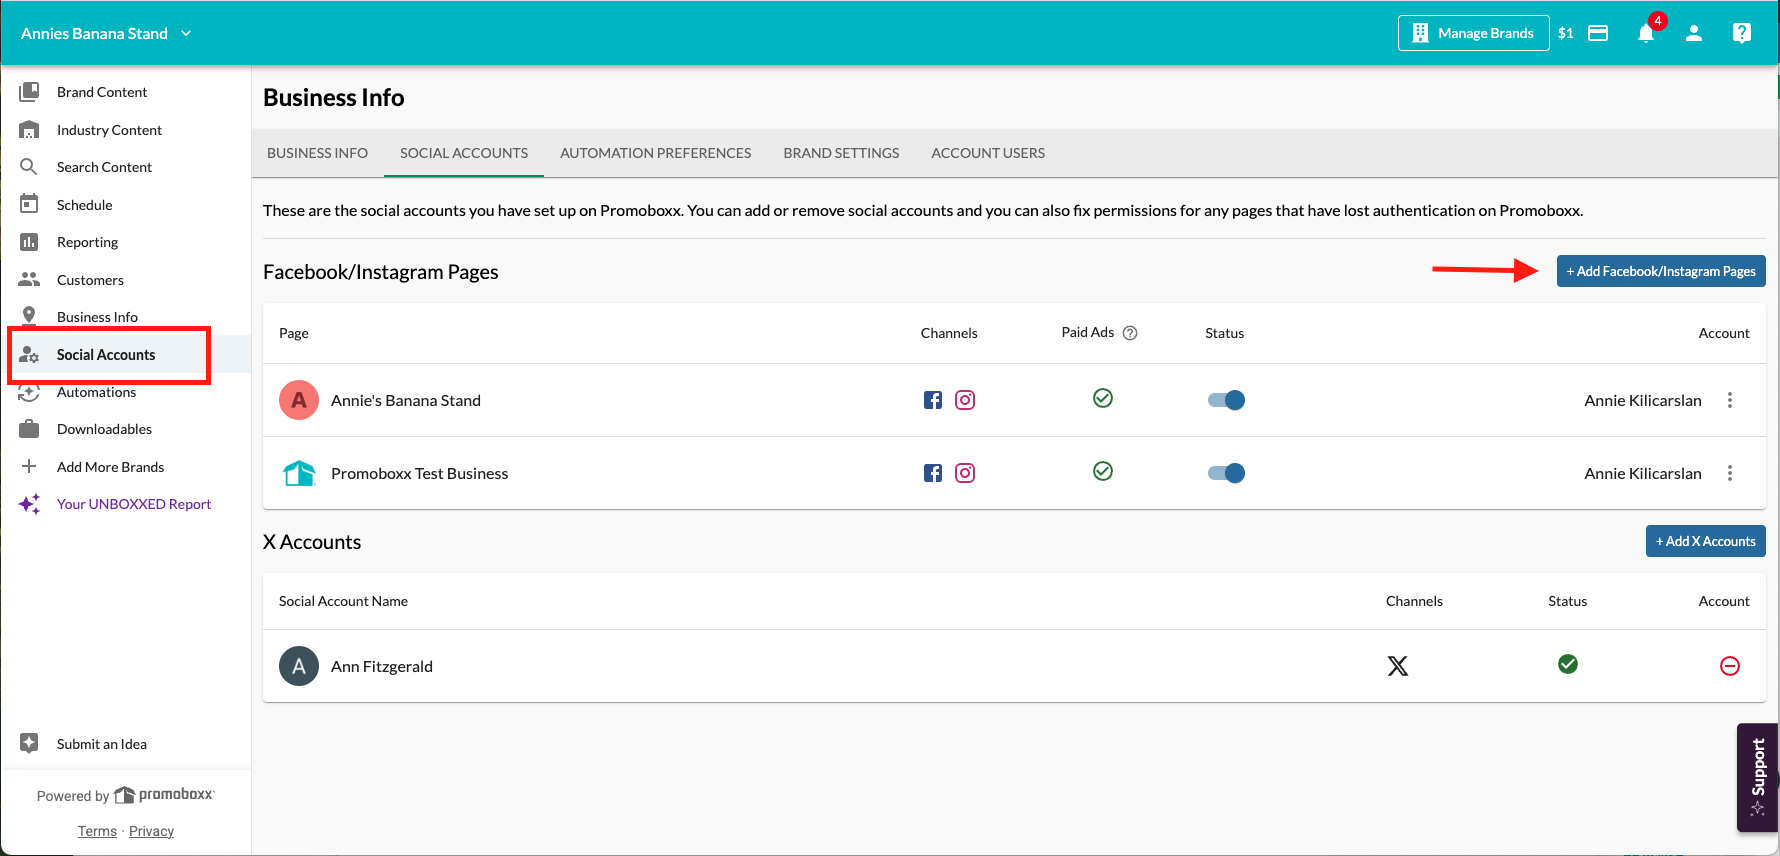The width and height of the screenshot is (1780, 856).
Task: Switch to the Account Users tab
Action: coord(988,153)
